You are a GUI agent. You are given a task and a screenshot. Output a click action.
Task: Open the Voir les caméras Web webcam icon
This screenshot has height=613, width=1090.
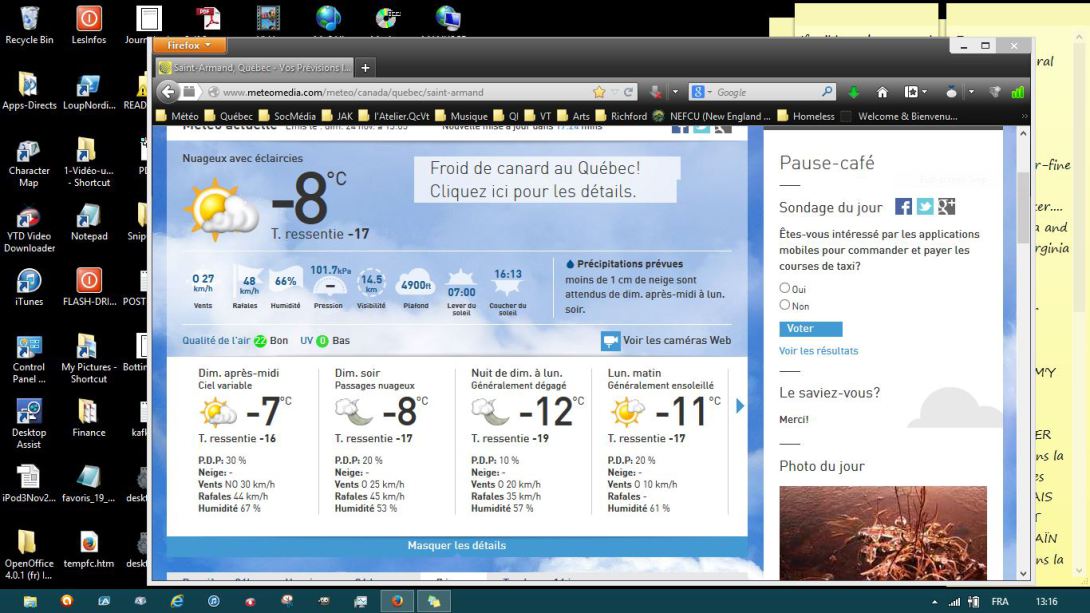point(611,340)
